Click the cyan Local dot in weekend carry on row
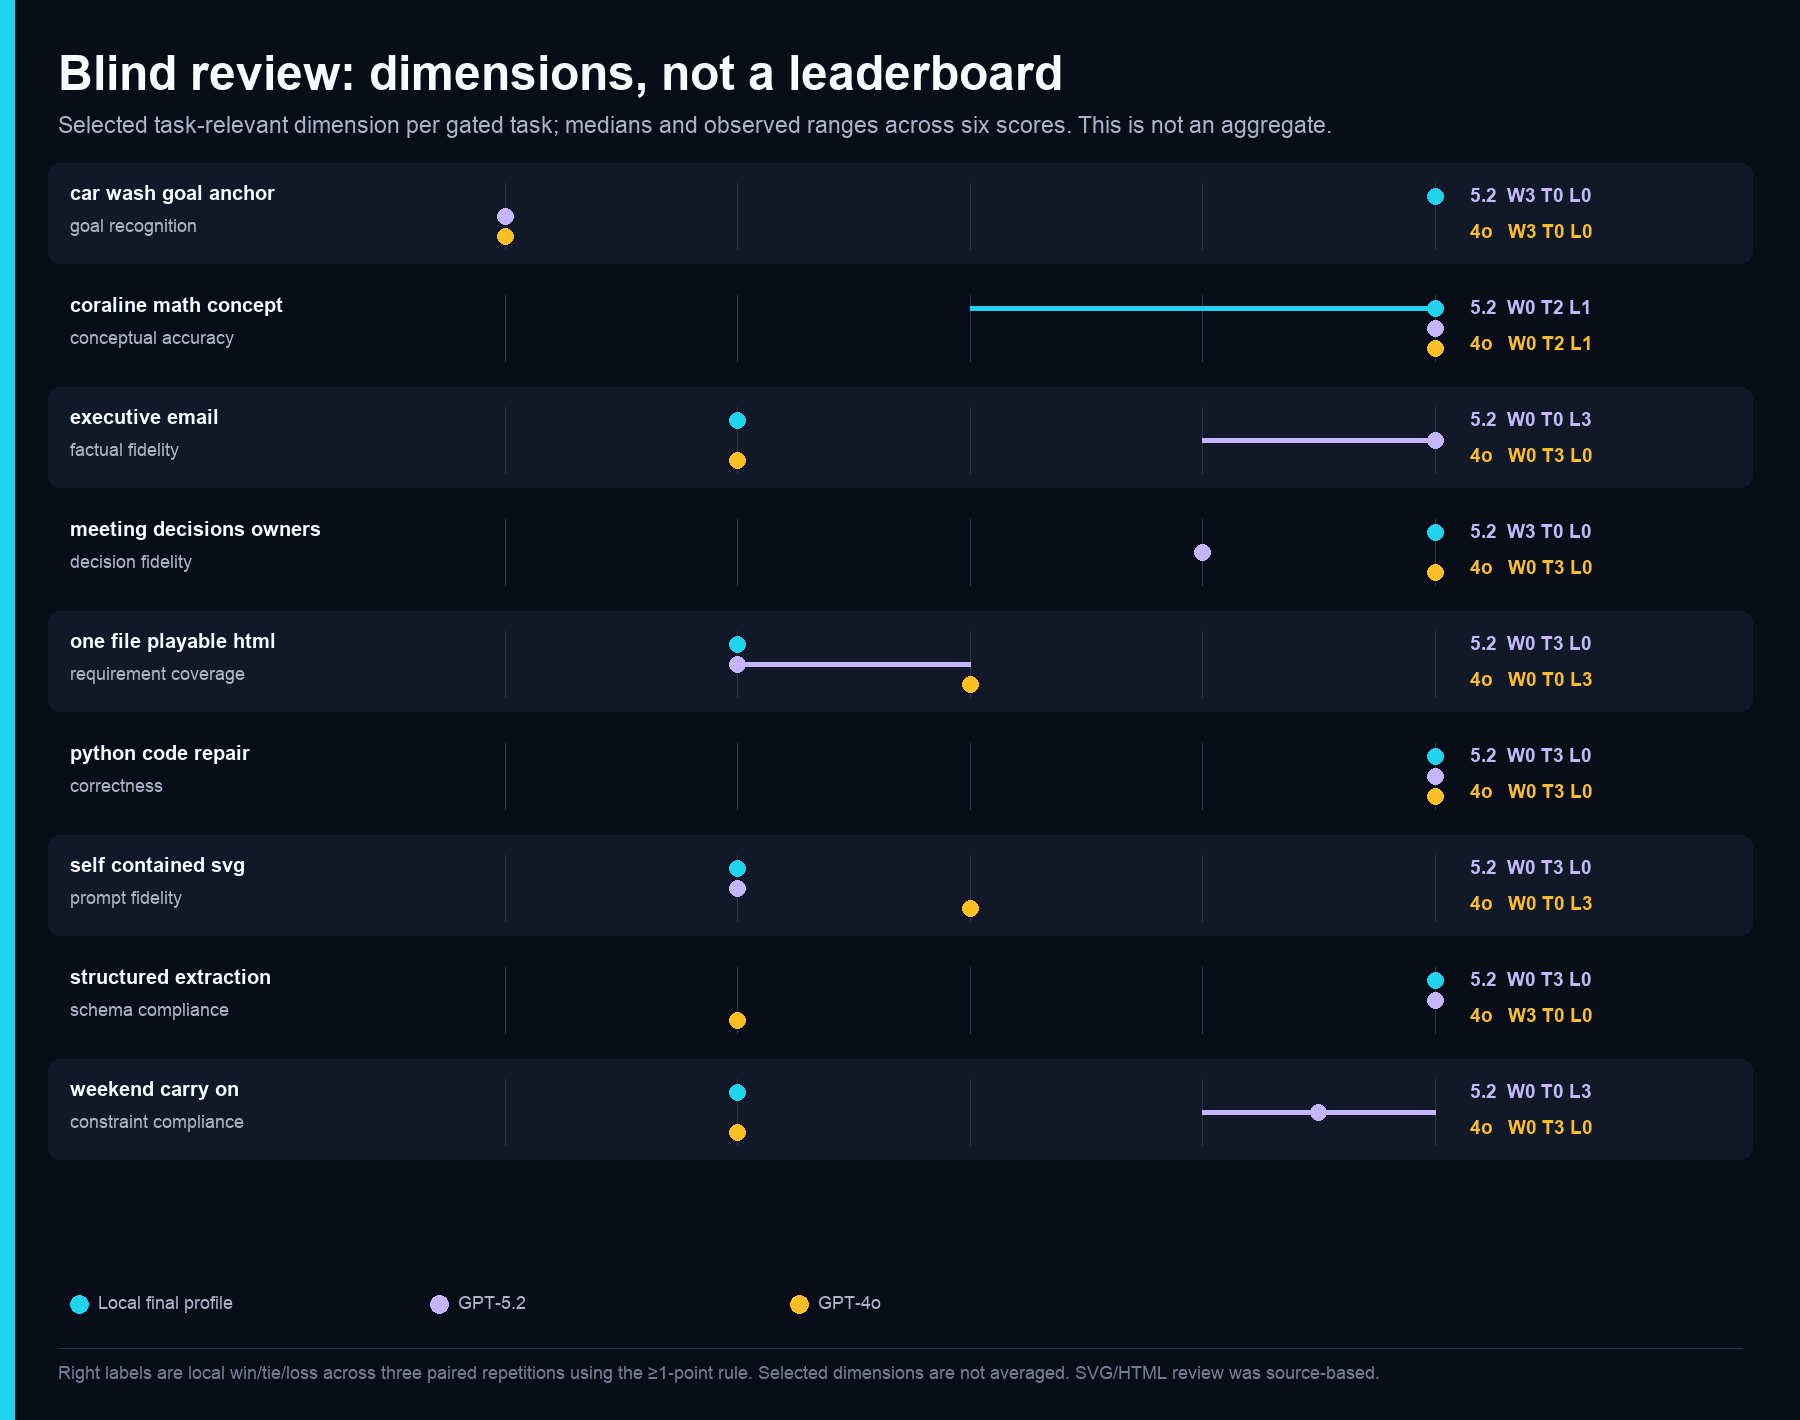This screenshot has height=1420, width=1800. point(737,1092)
